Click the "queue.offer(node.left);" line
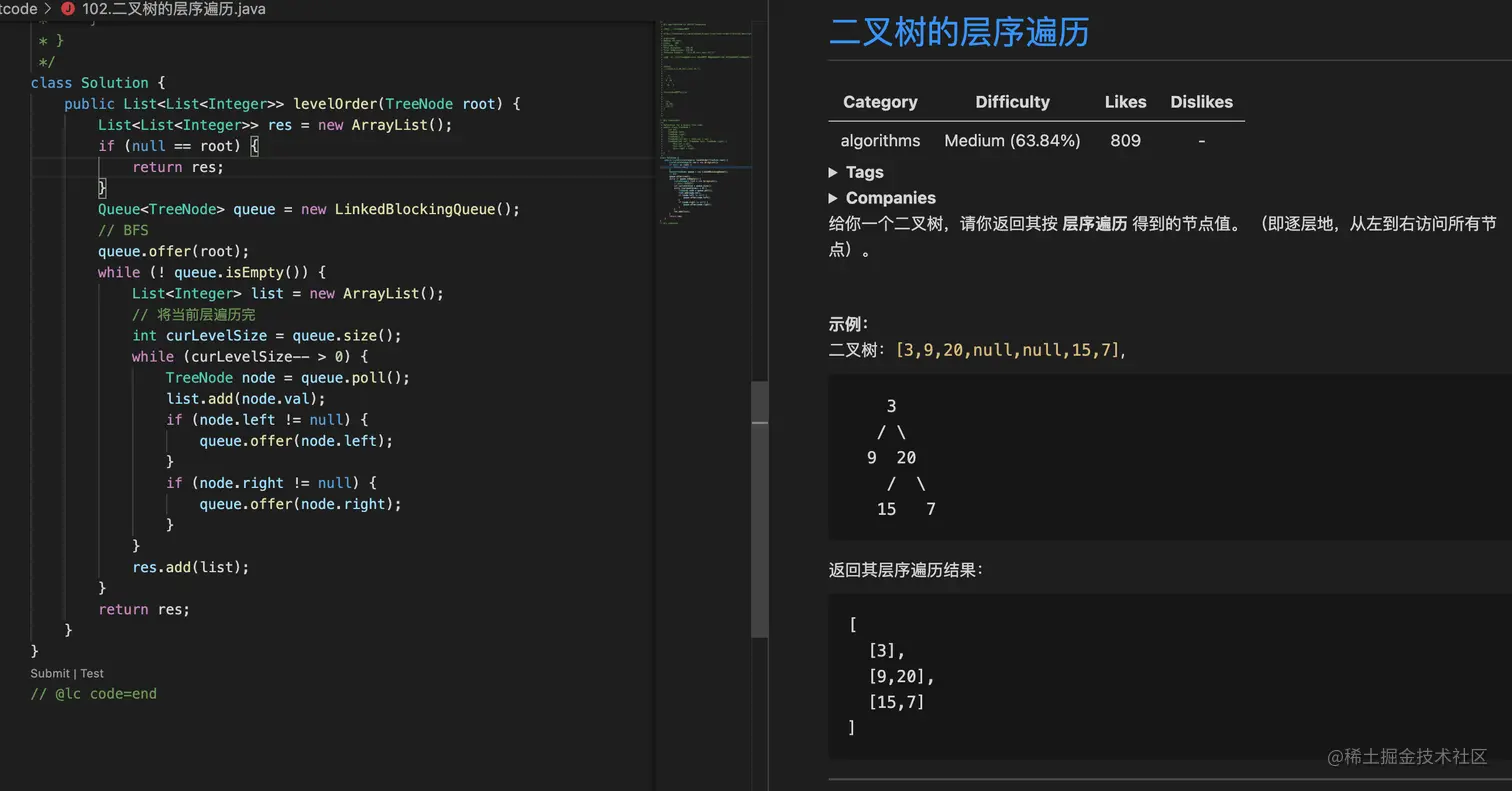This screenshot has width=1512, height=791. (296, 440)
